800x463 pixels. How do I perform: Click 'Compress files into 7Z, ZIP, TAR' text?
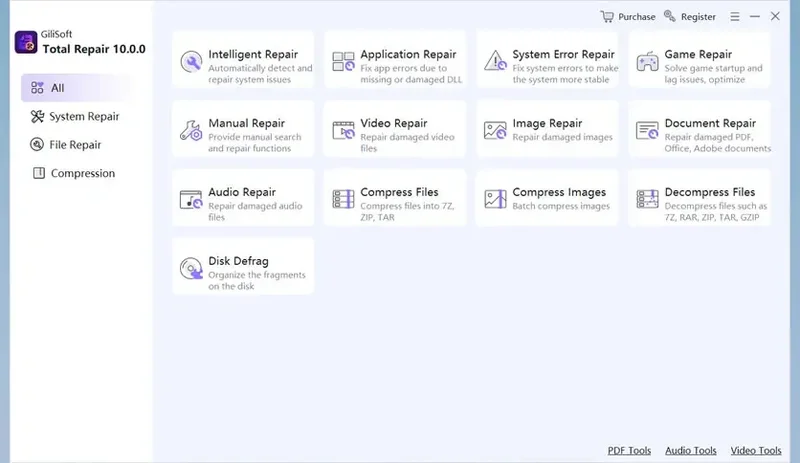pos(407,212)
